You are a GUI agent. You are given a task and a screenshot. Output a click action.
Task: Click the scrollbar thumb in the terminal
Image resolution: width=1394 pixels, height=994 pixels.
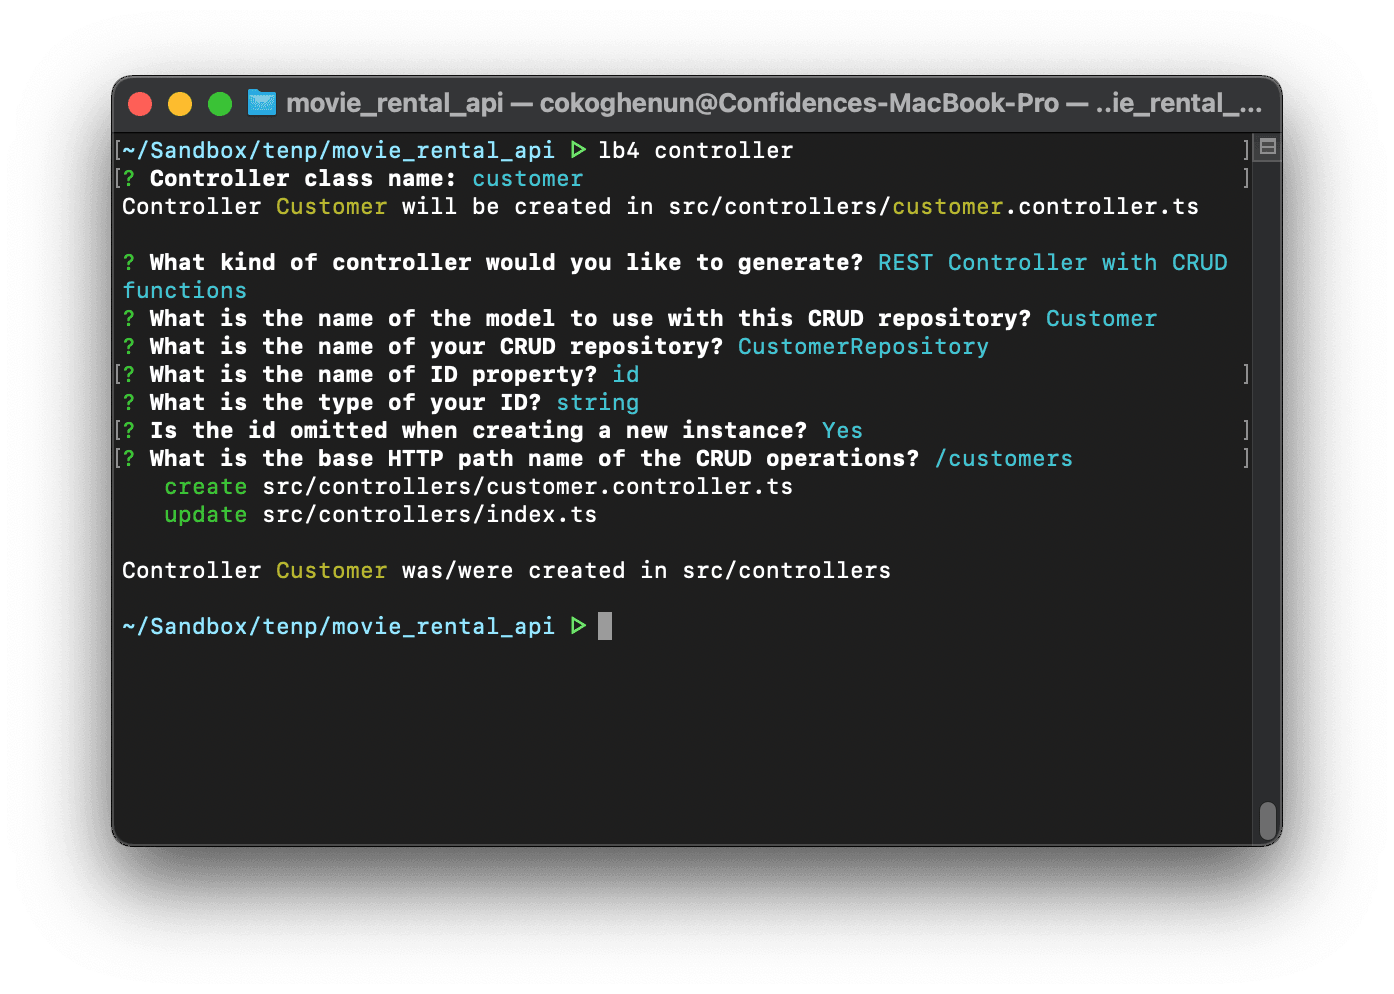coord(1267,820)
